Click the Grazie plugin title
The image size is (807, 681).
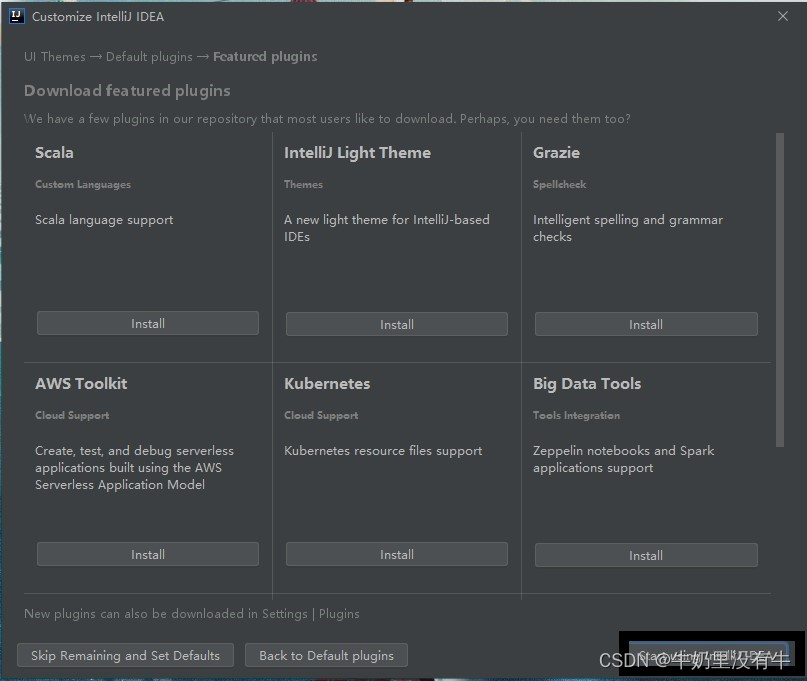(556, 153)
